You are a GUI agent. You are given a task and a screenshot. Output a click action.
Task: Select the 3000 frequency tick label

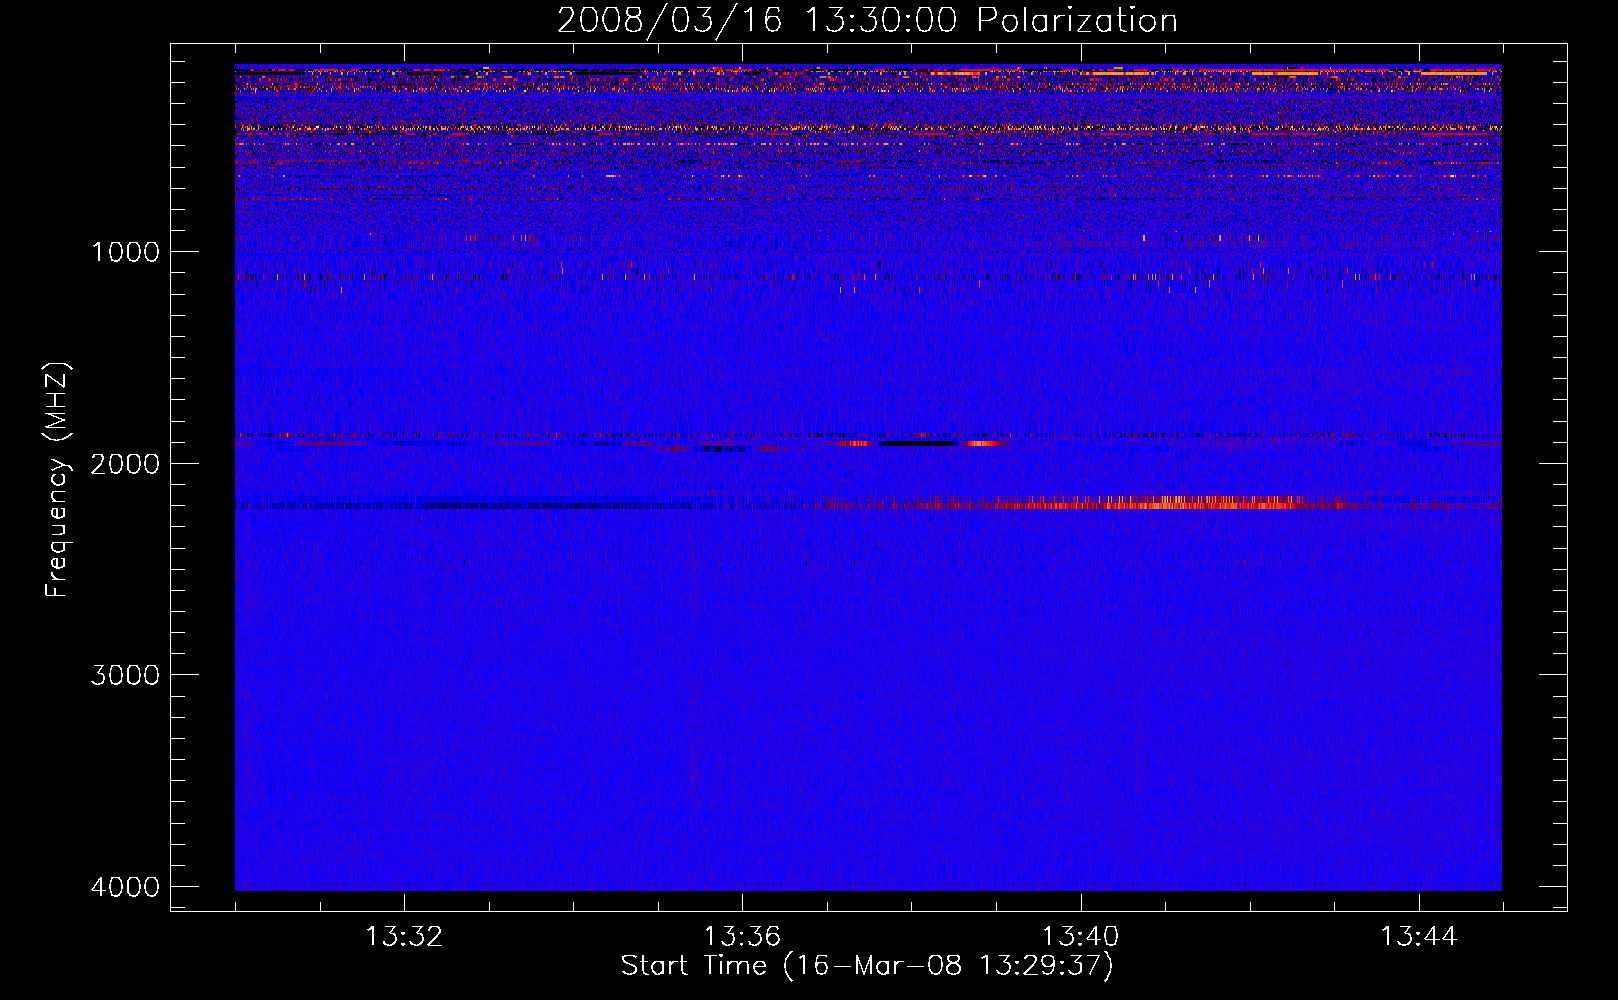point(125,675)
